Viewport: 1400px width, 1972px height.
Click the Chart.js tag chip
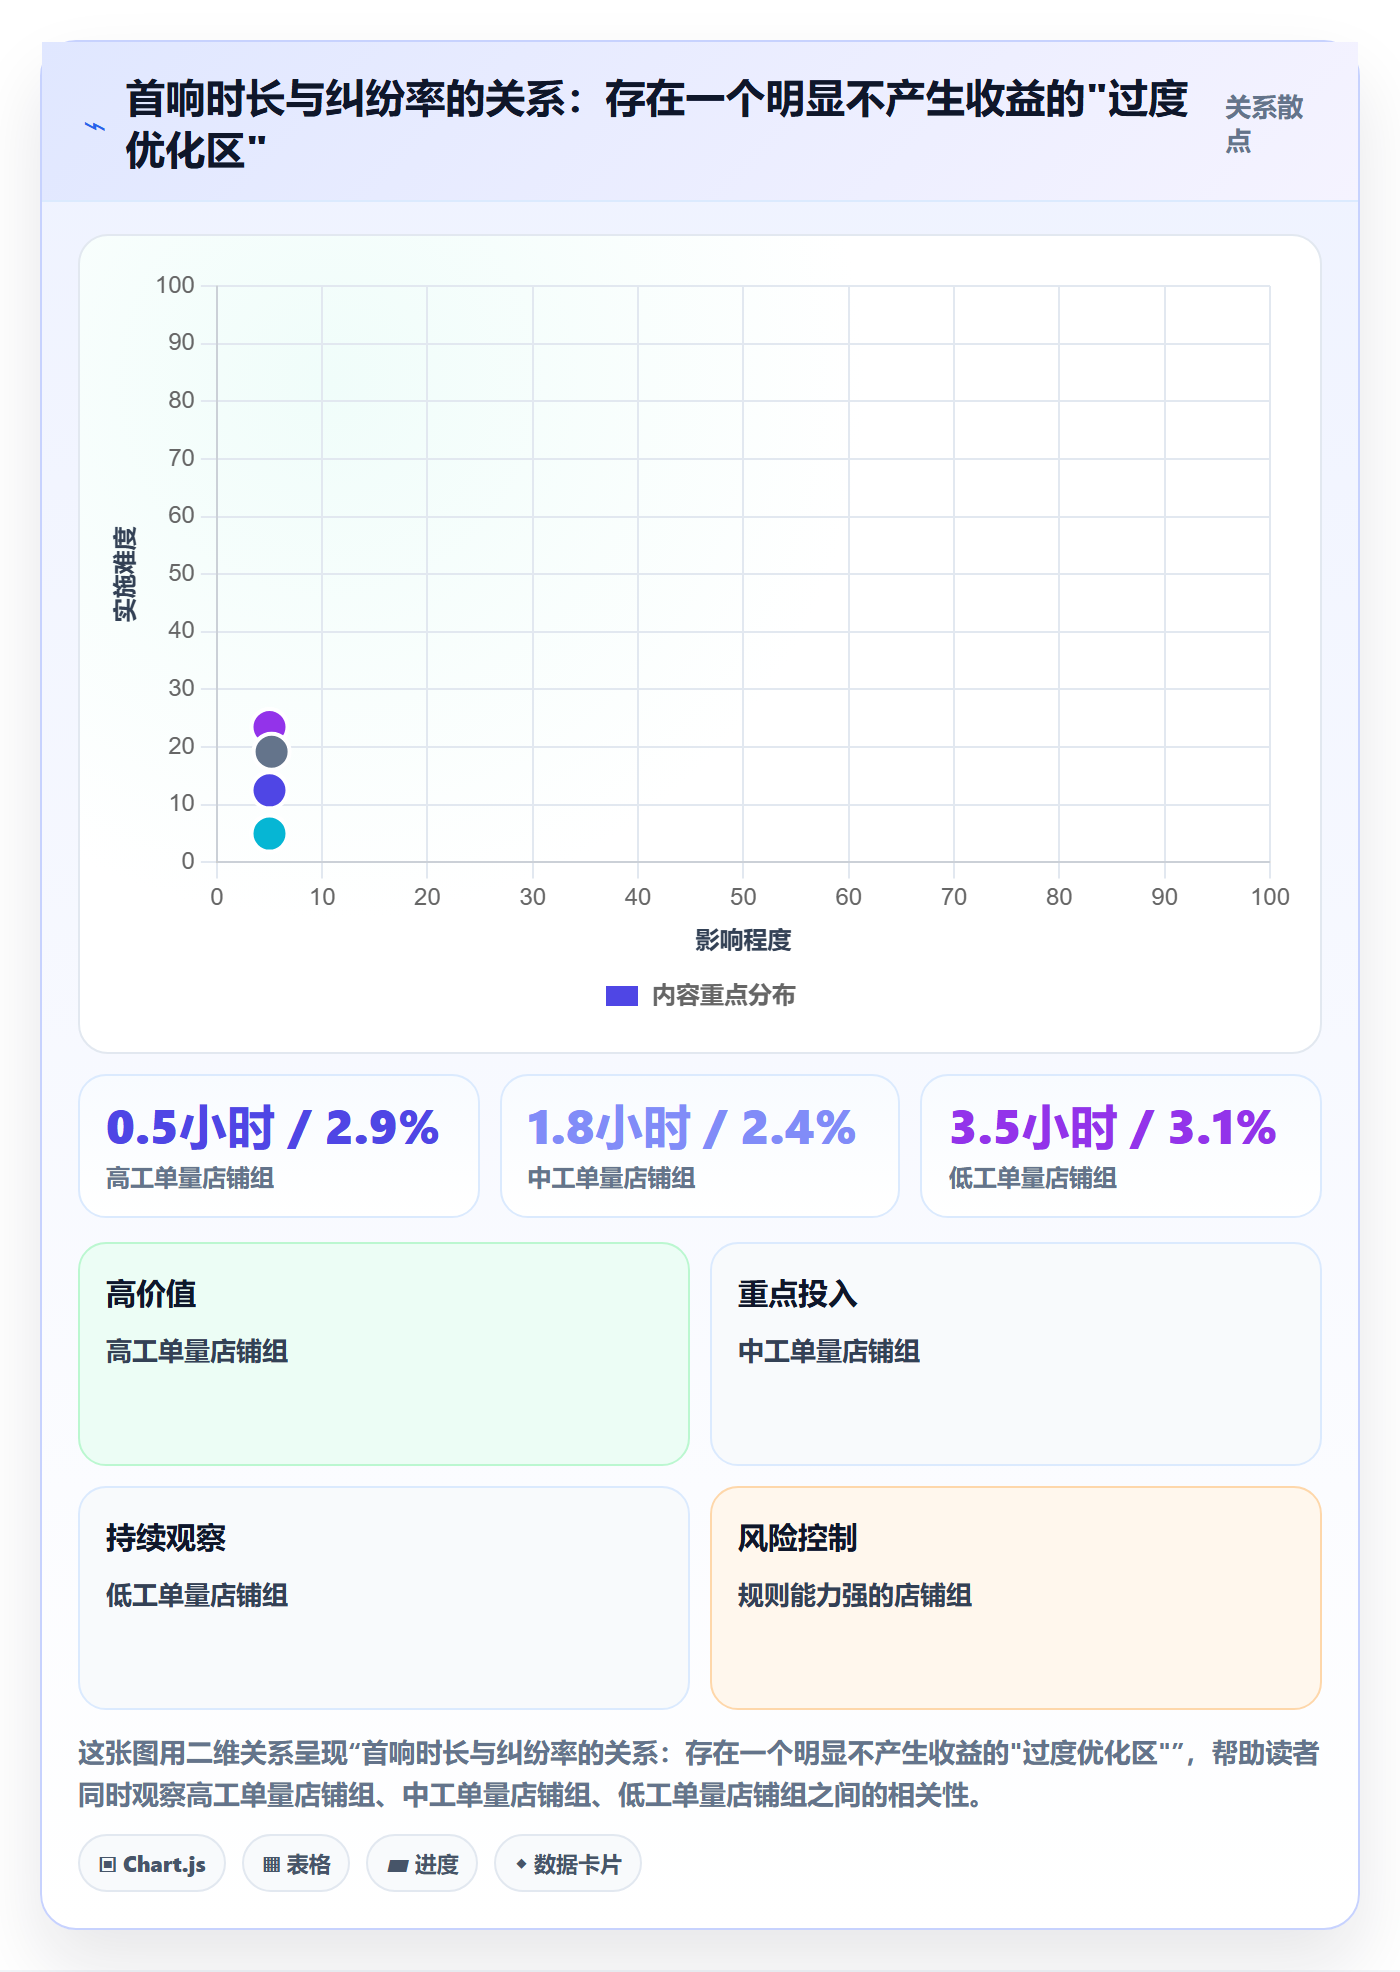click(152, 1864)
